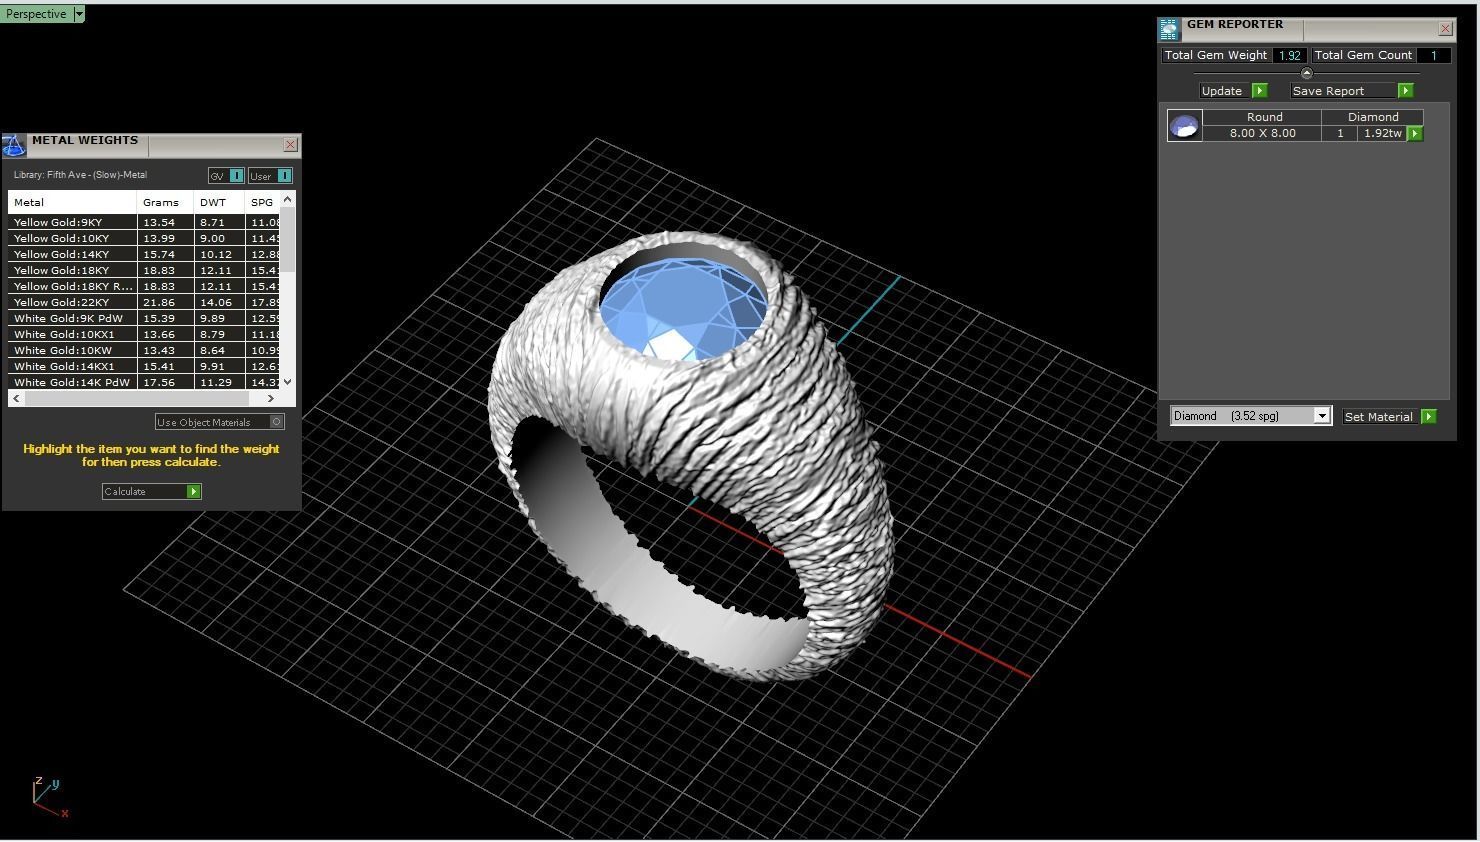
Task: Select the White Gold:10KW row
Action: coord(144,350)
